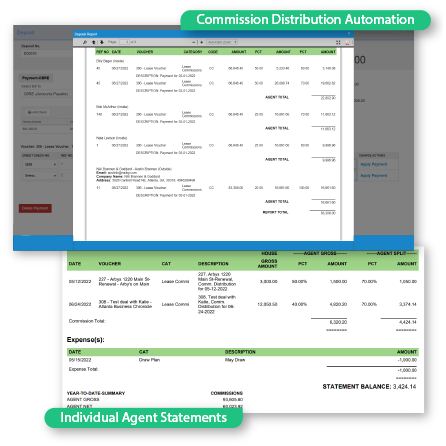This screenshot has height=446, width=446.
Task: Click REF NO column header in Deposit Report
Action: 103,52
